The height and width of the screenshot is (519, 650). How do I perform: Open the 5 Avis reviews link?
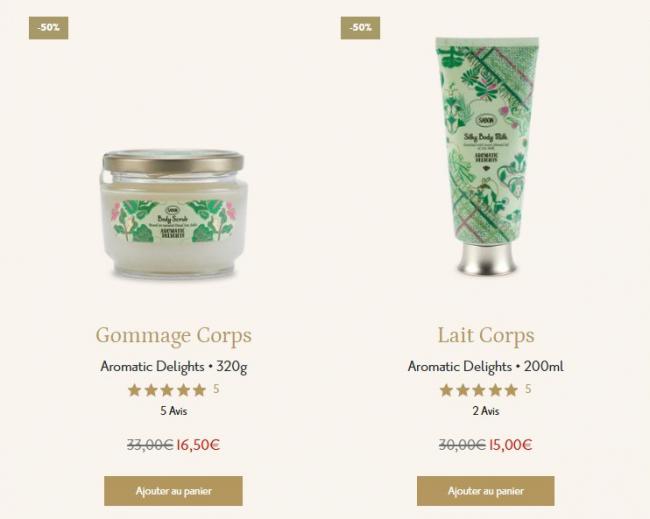coord(174,411)
